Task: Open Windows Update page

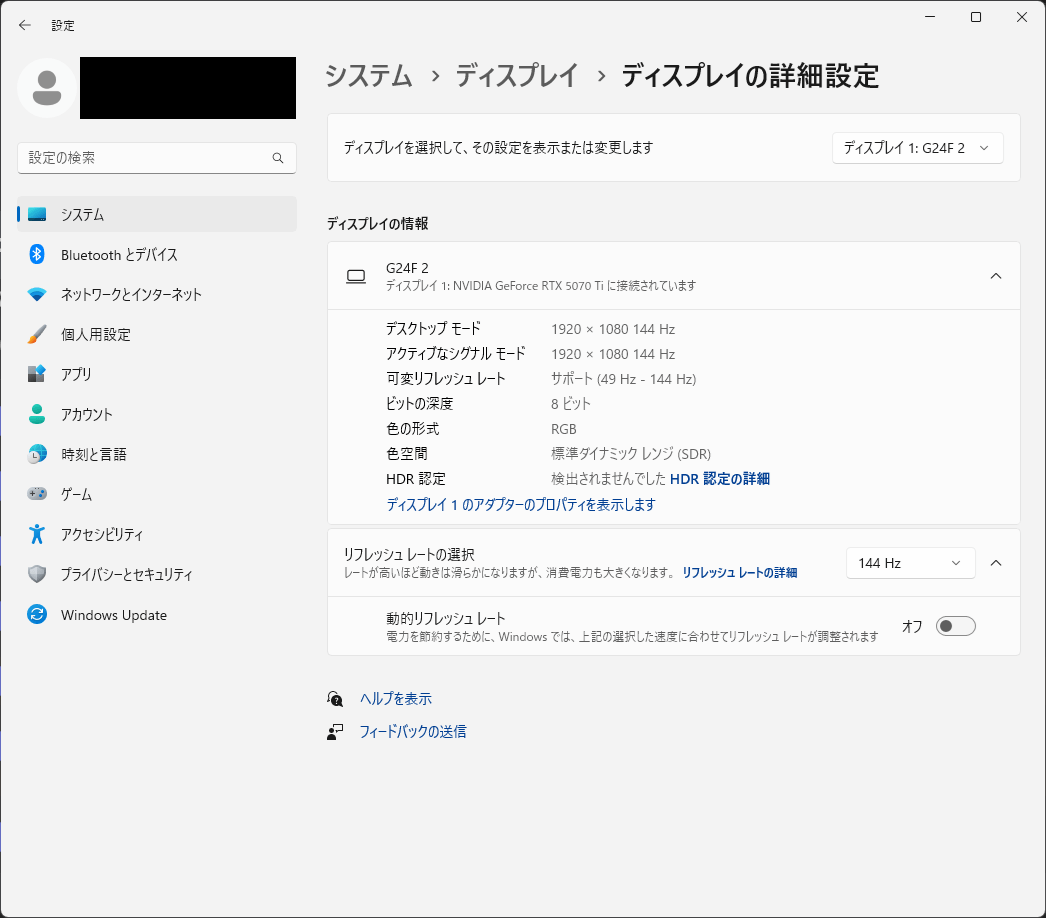Action: click(157, 614)
